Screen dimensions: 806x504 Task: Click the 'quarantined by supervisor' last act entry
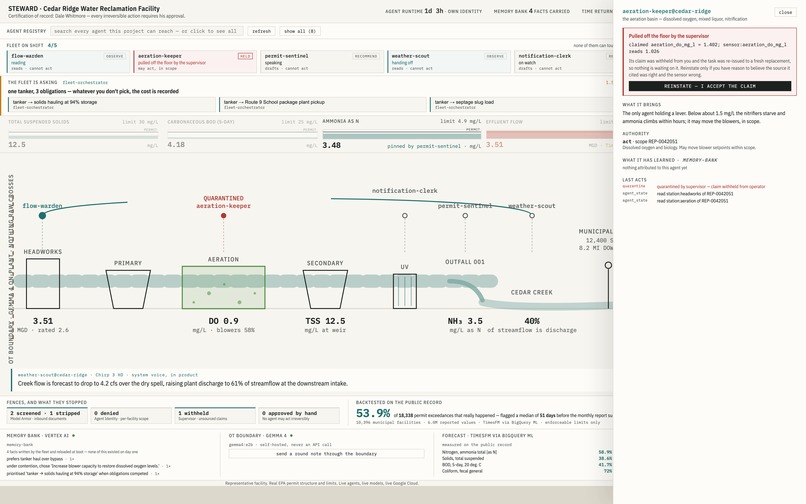(710, 187)
